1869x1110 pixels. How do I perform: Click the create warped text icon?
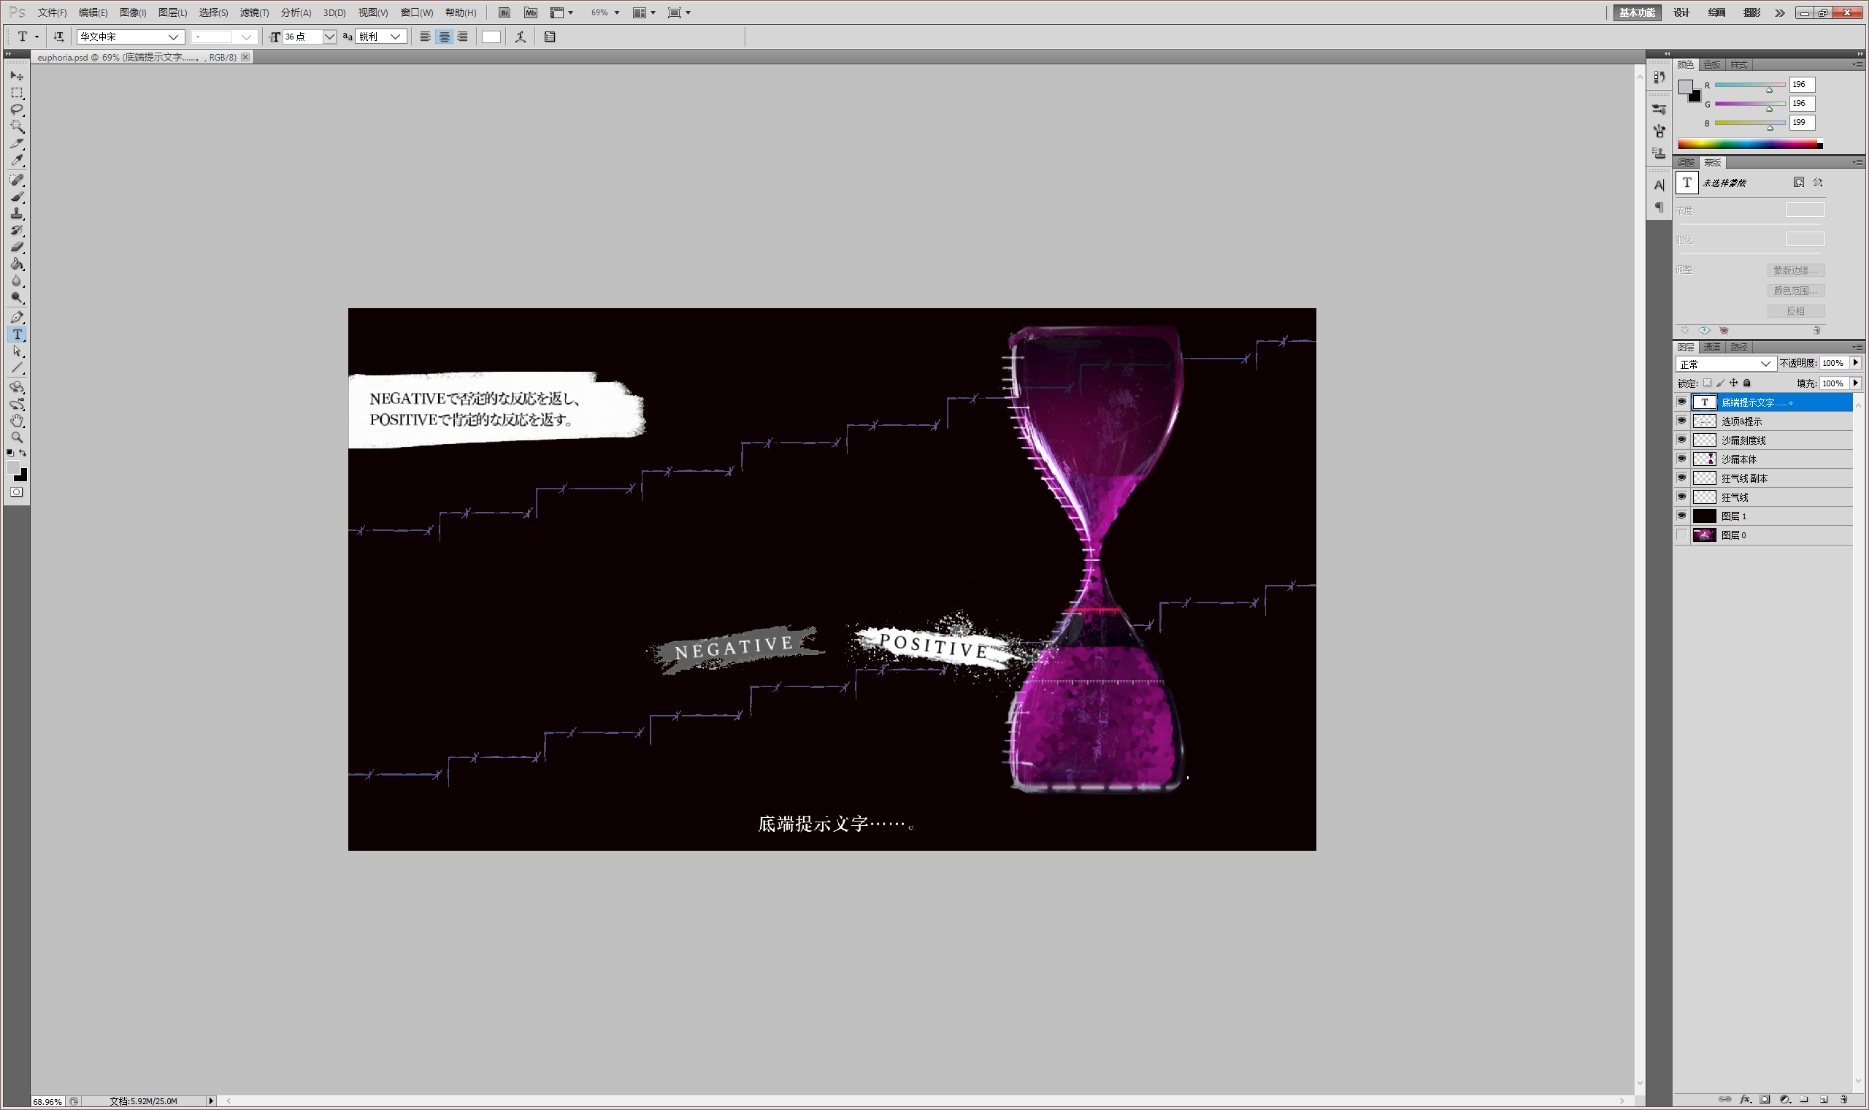coord(520,37)
